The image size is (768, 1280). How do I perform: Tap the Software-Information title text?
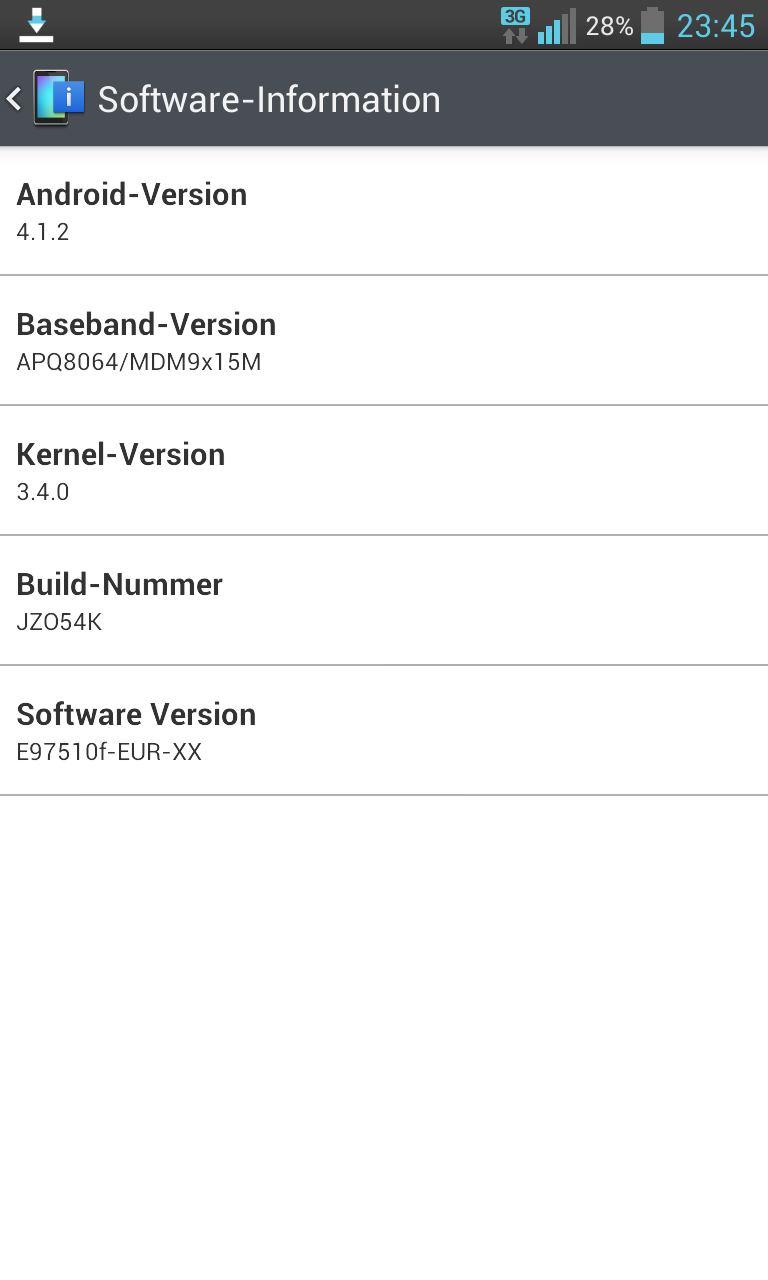tap(269, 99)
